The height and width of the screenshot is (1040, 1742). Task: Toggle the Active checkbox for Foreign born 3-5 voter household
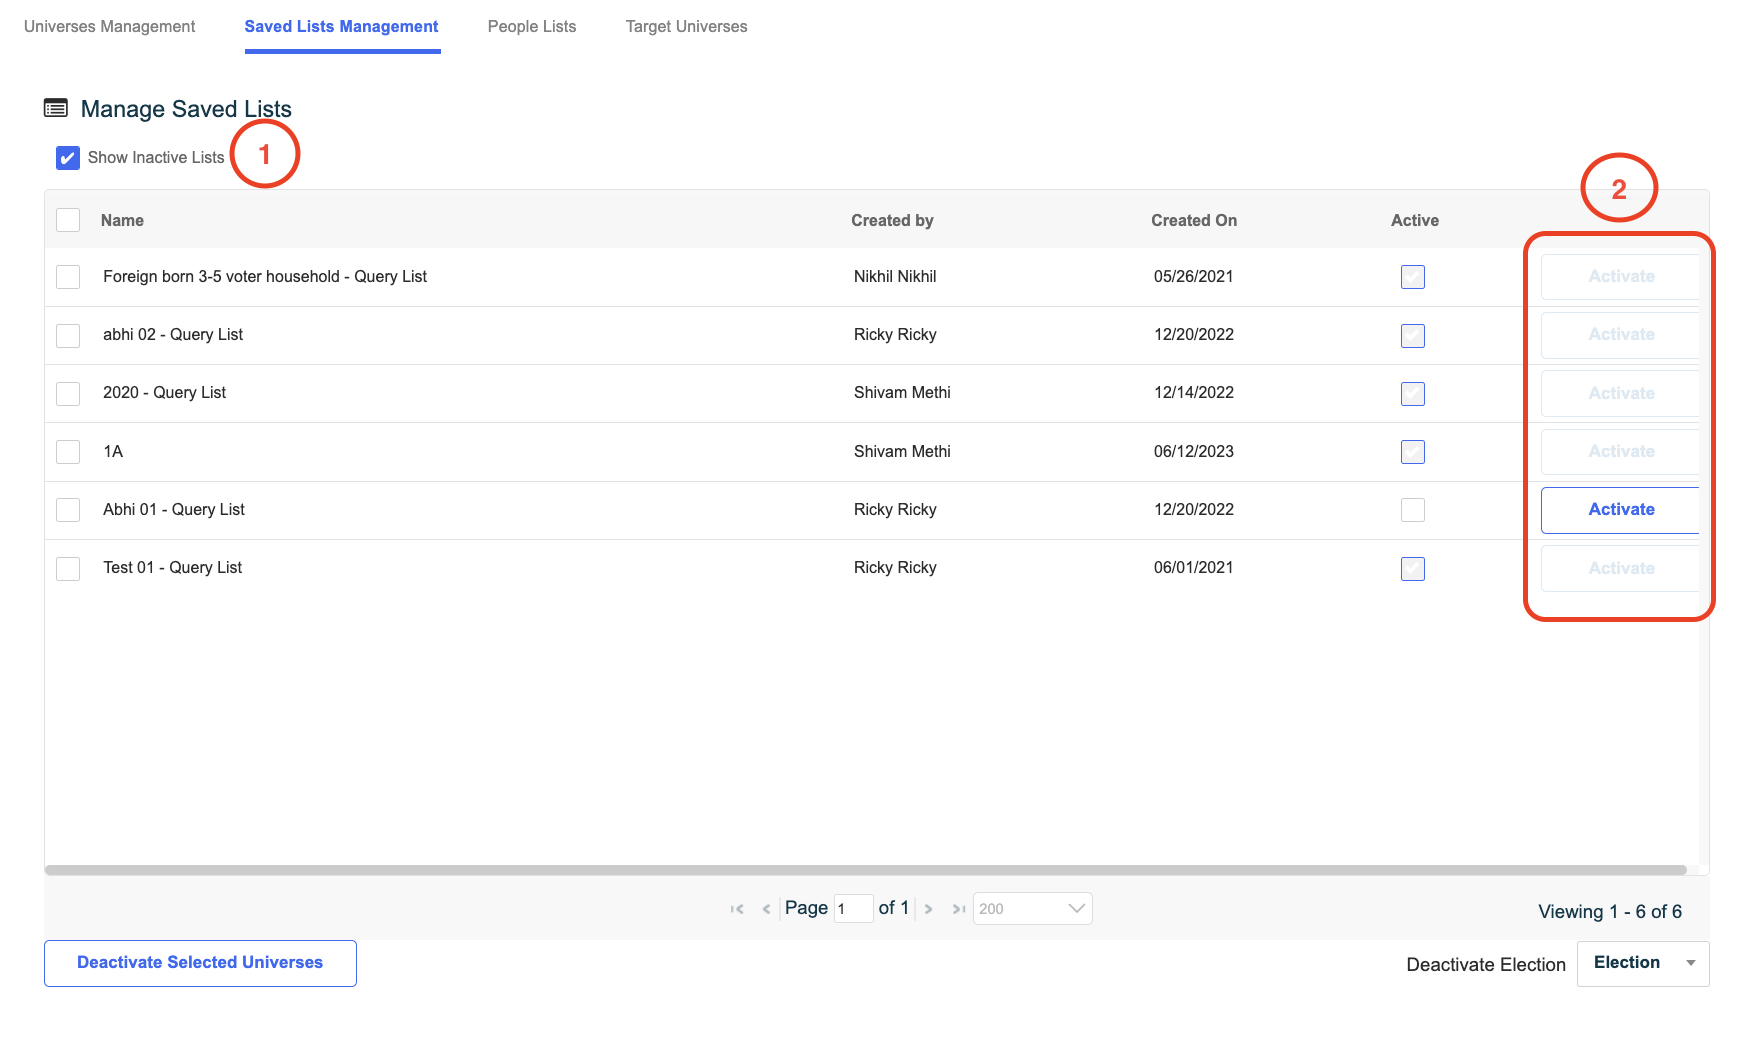click(1413, 277)
